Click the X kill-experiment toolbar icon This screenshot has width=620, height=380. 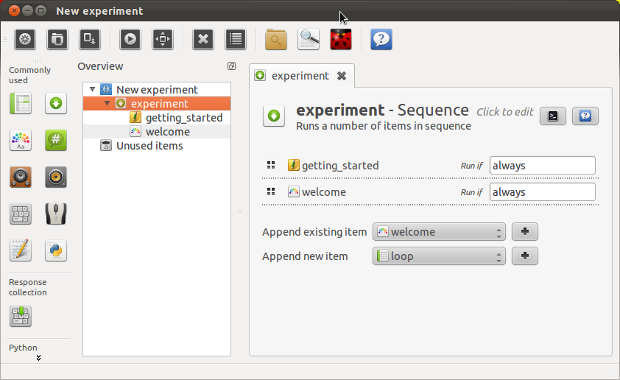[x=203, y=39]
